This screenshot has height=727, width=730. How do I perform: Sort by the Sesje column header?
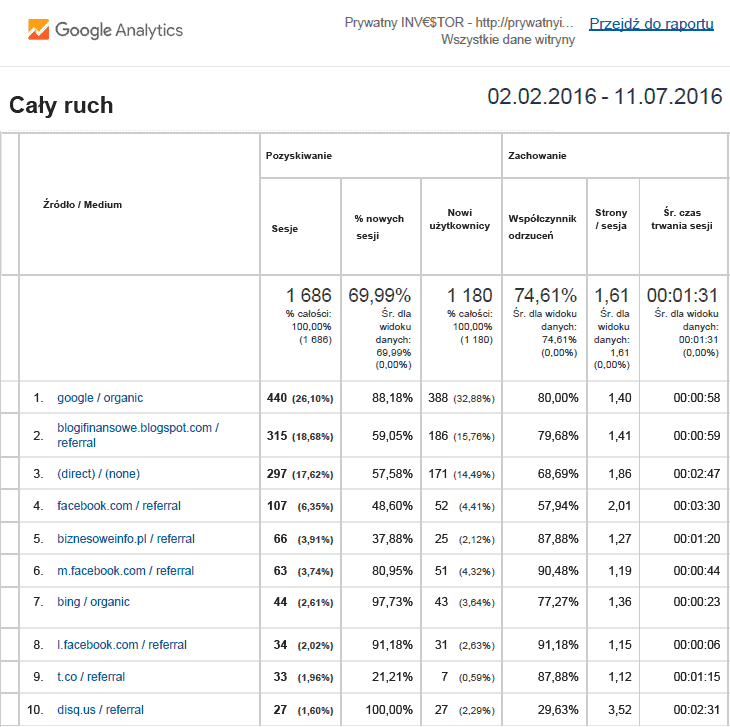click(285, 229)
